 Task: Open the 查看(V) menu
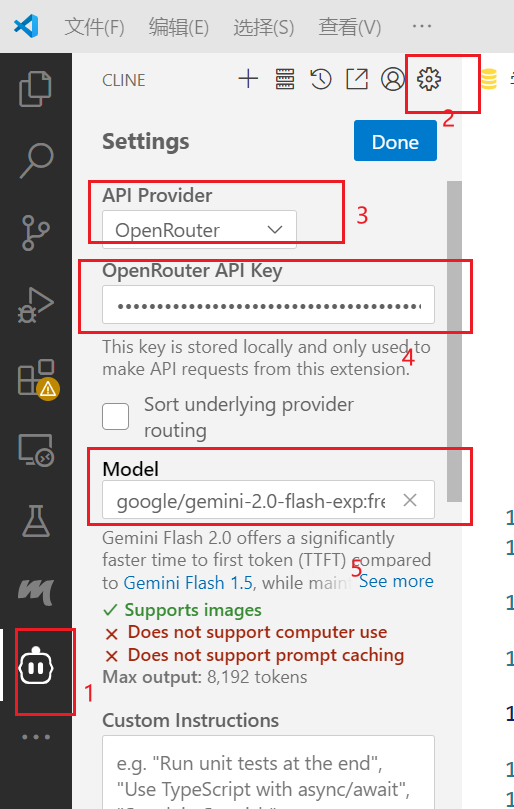click(350, 27)
